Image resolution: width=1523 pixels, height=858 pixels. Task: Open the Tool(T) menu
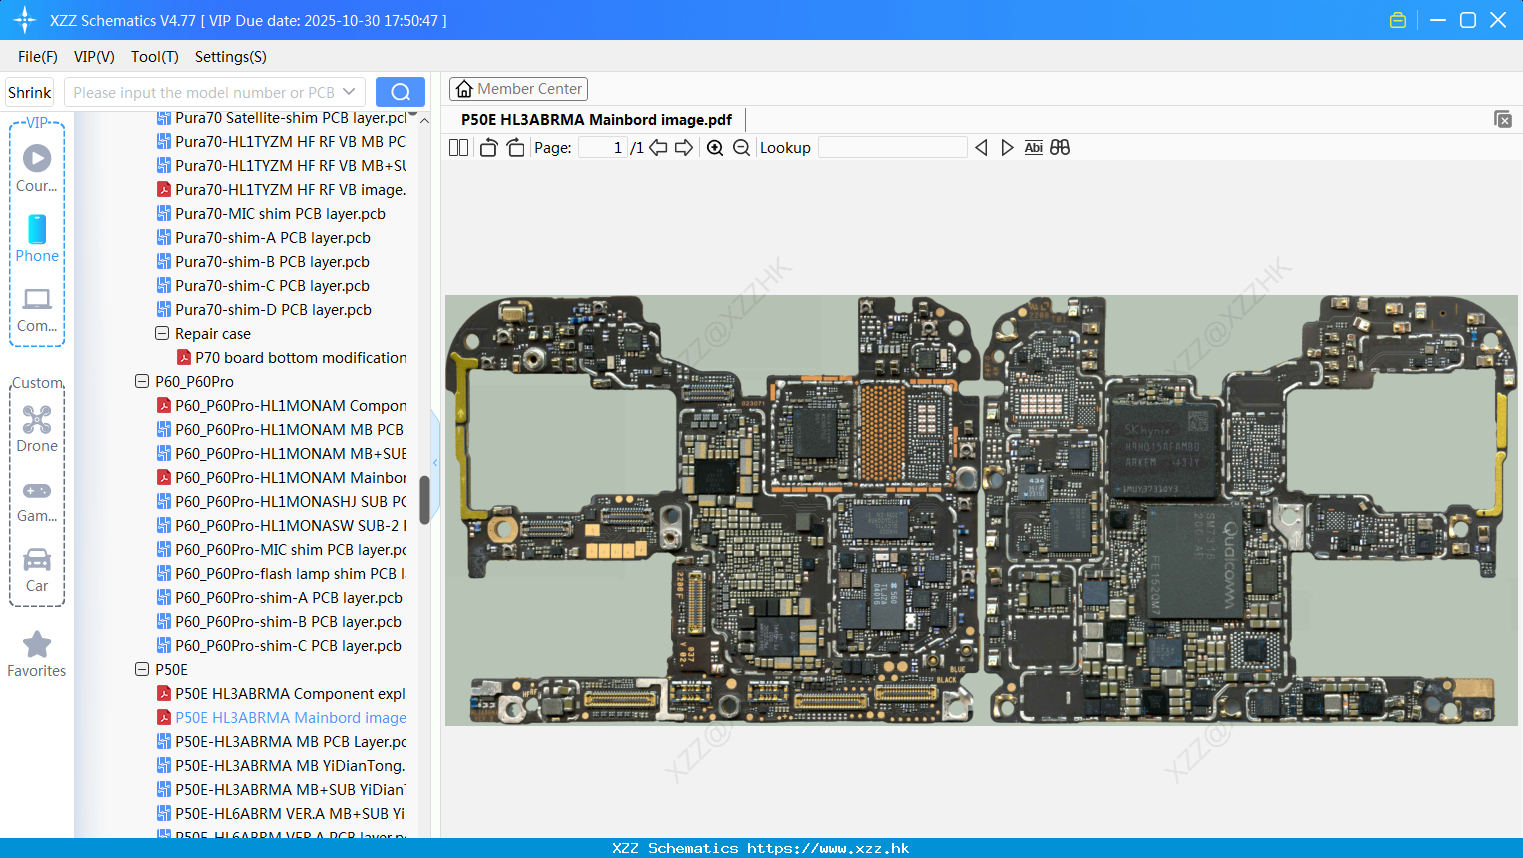tap(155, 57)
